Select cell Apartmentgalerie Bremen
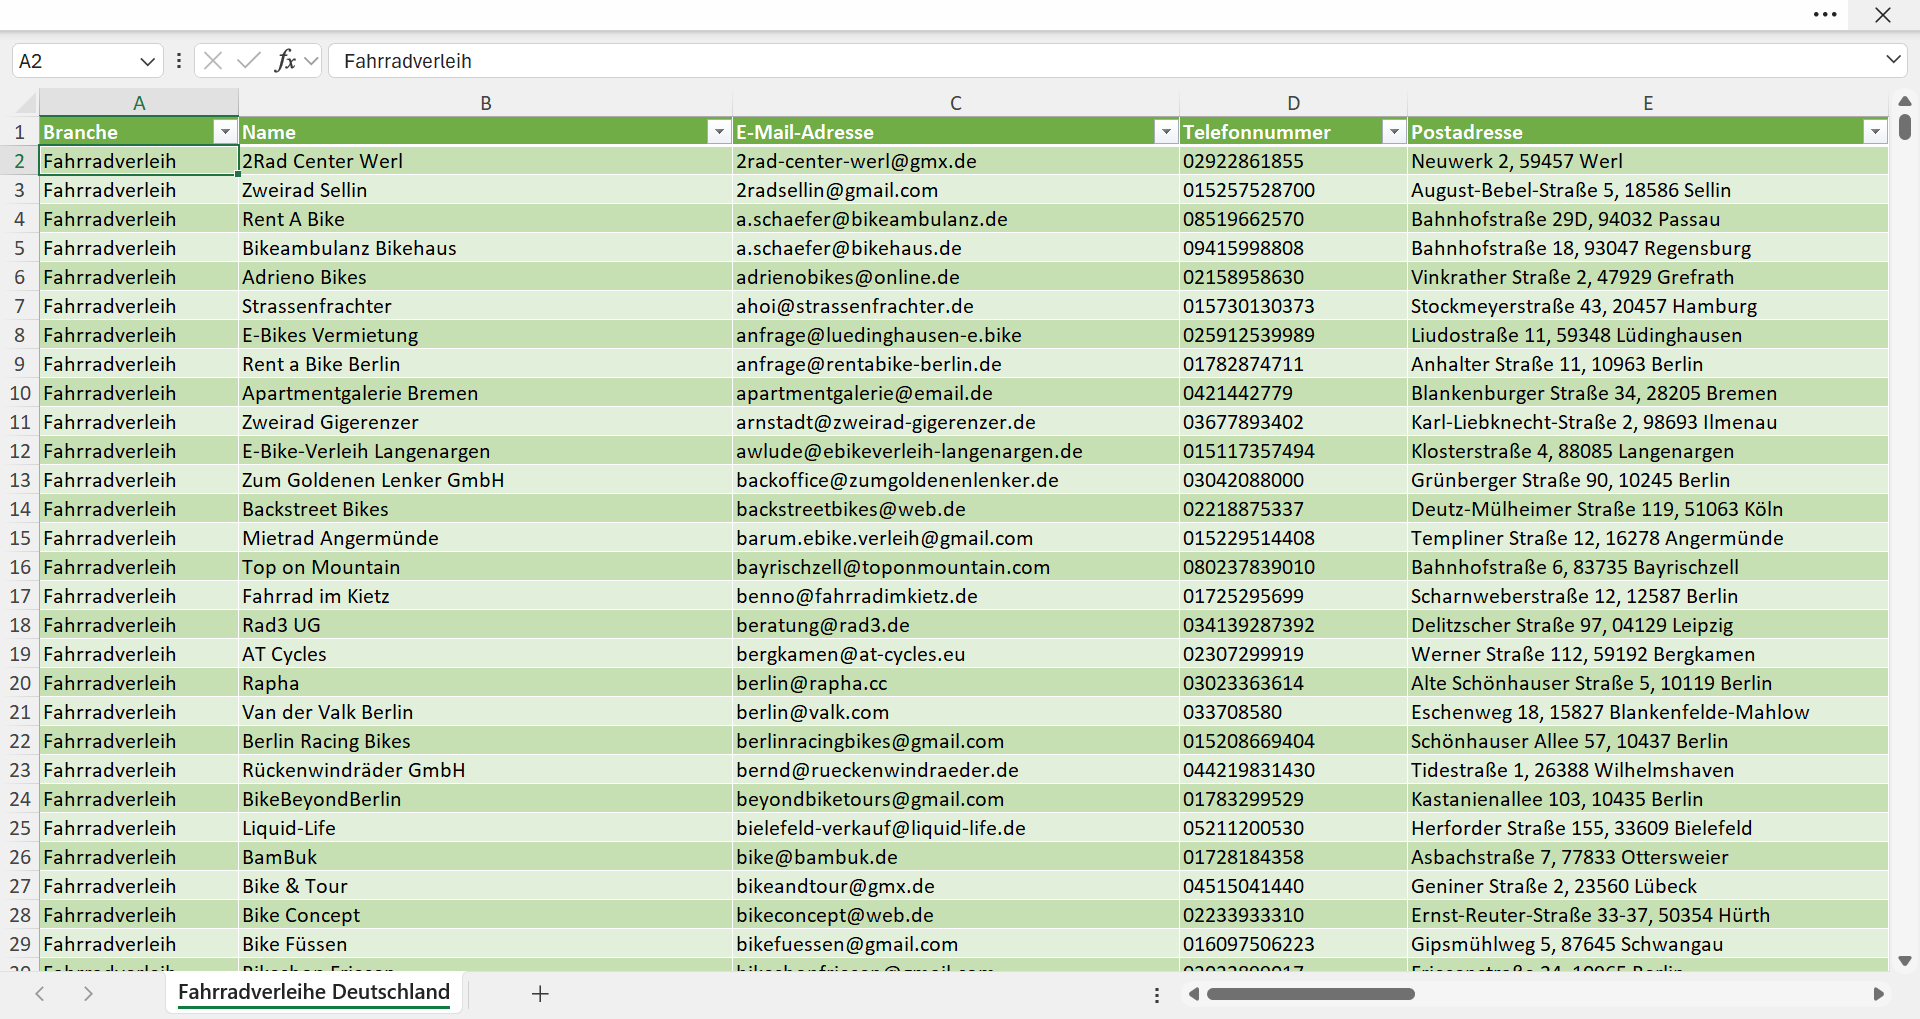Image resolution: width=1920 pixels, height=1019 pixels. click(486, 393)
